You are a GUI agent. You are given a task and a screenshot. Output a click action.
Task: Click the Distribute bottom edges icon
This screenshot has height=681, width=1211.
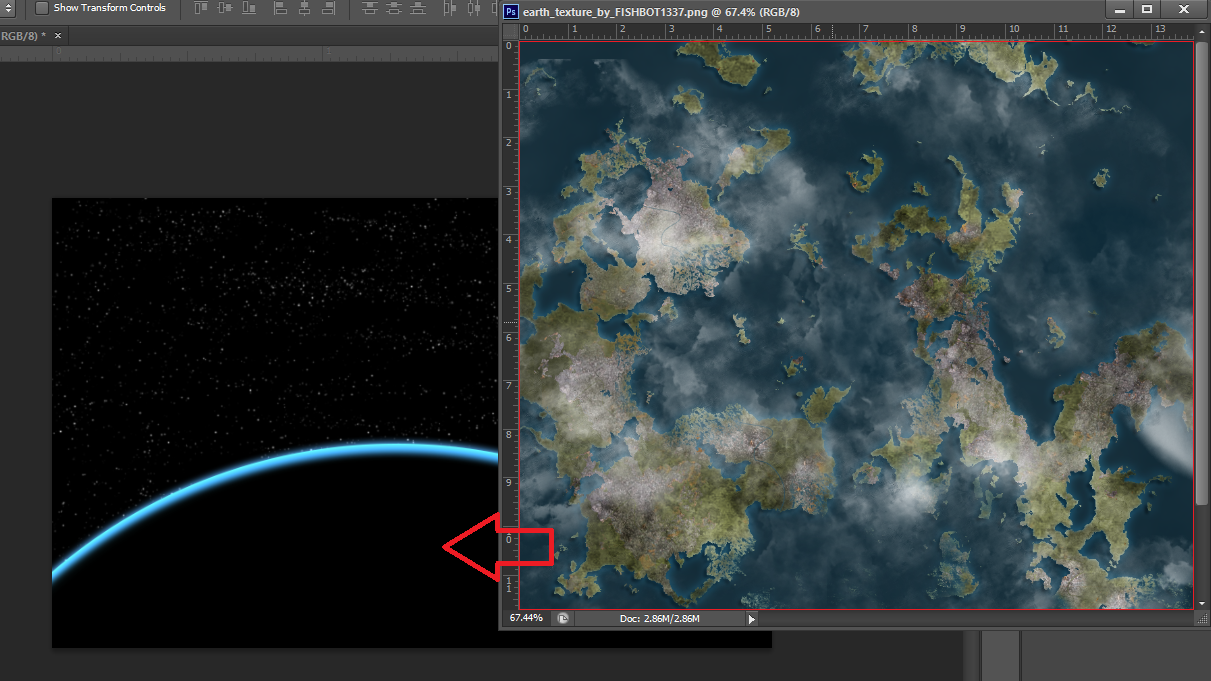(x=417, y=9)
